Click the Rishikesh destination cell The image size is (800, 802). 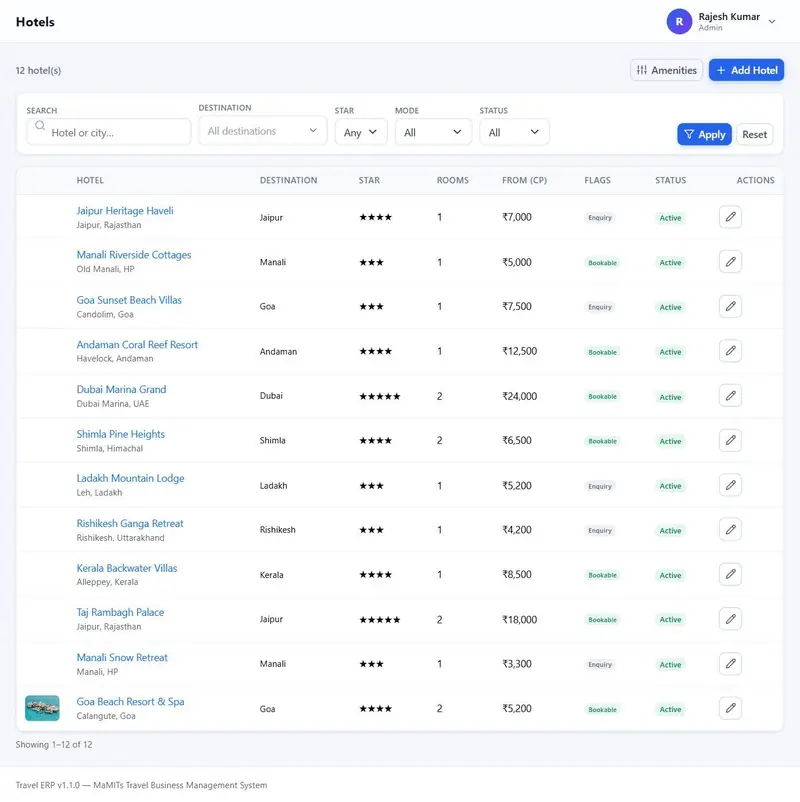coord(278,530)
